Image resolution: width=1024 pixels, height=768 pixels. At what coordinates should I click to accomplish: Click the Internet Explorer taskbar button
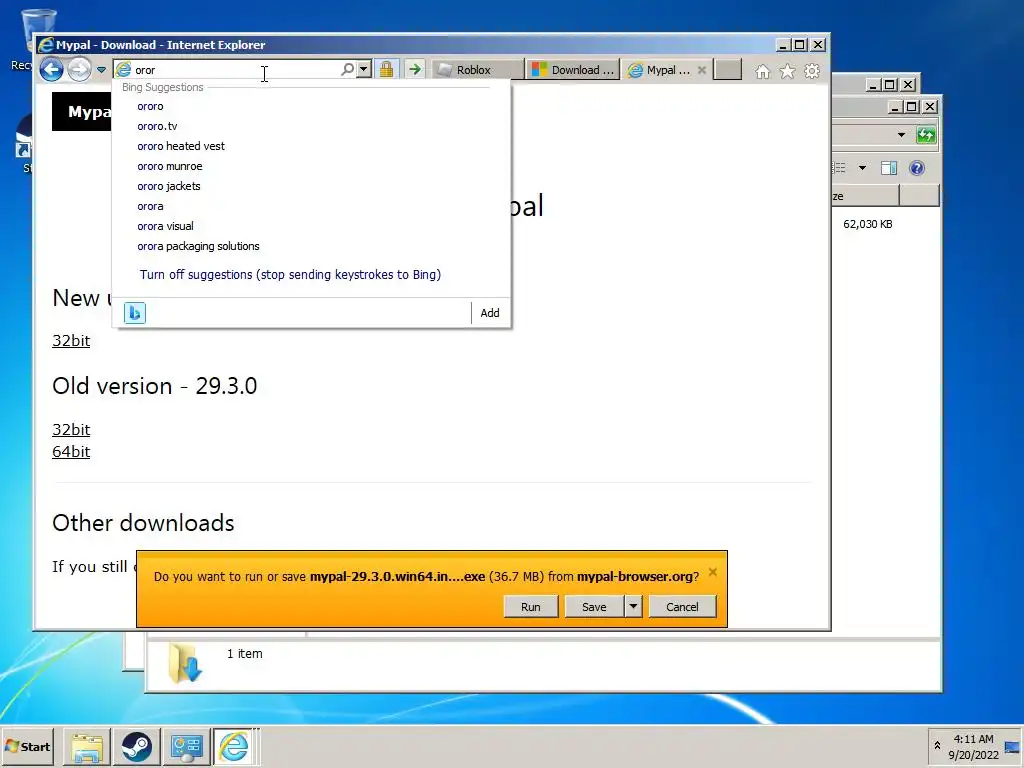coord(234,746)
